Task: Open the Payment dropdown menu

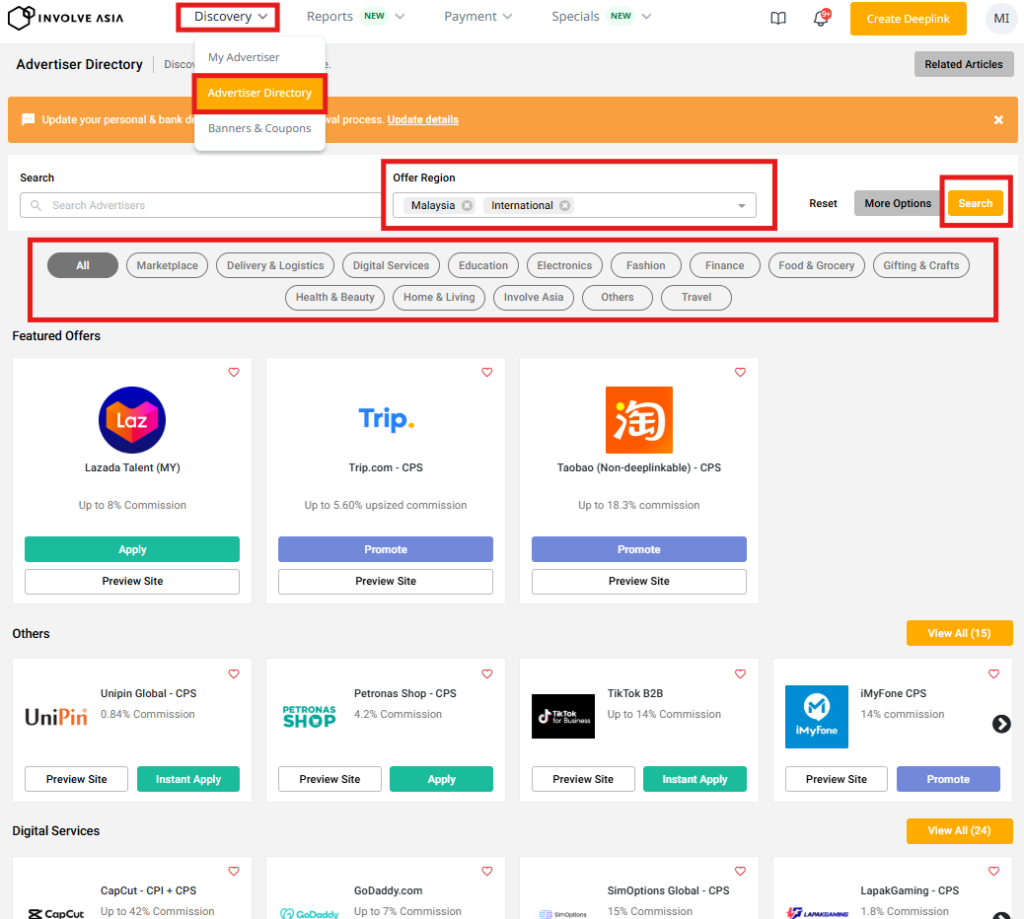Action: tap(478, 17)
